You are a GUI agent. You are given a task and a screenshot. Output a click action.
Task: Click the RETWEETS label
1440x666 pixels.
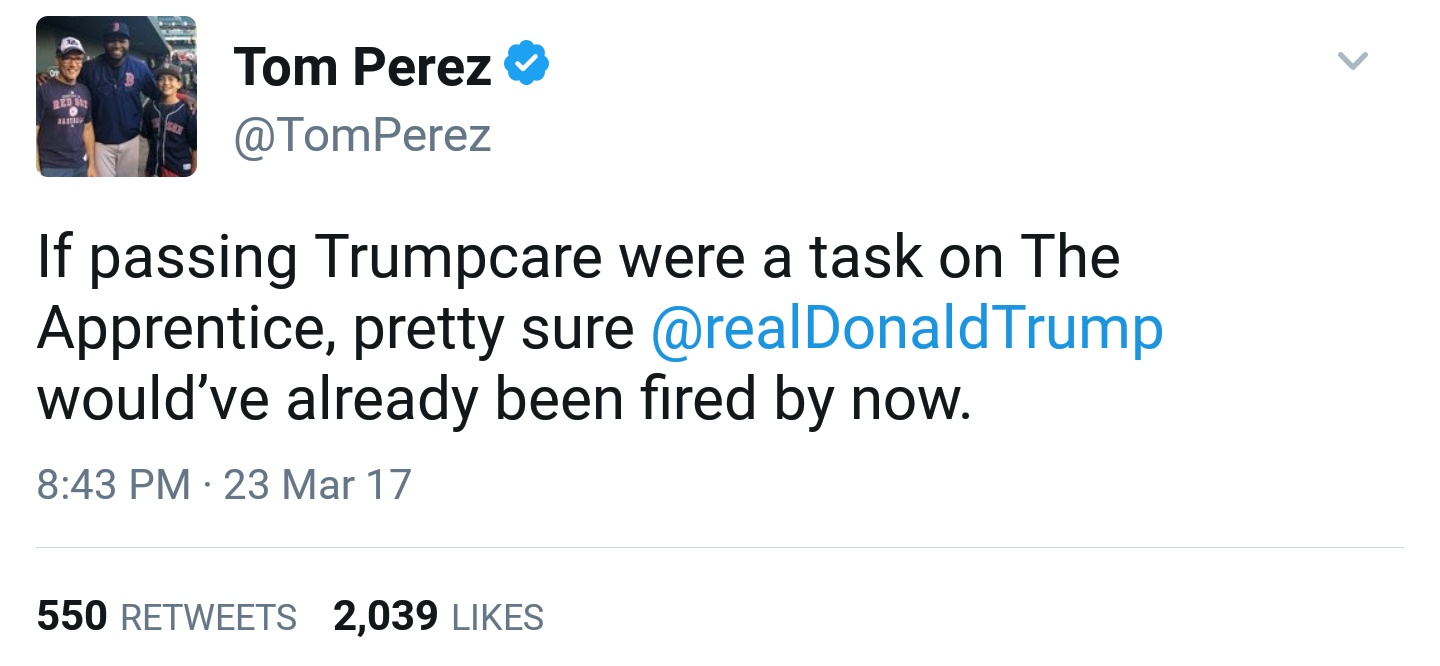[x=208, y=618]
